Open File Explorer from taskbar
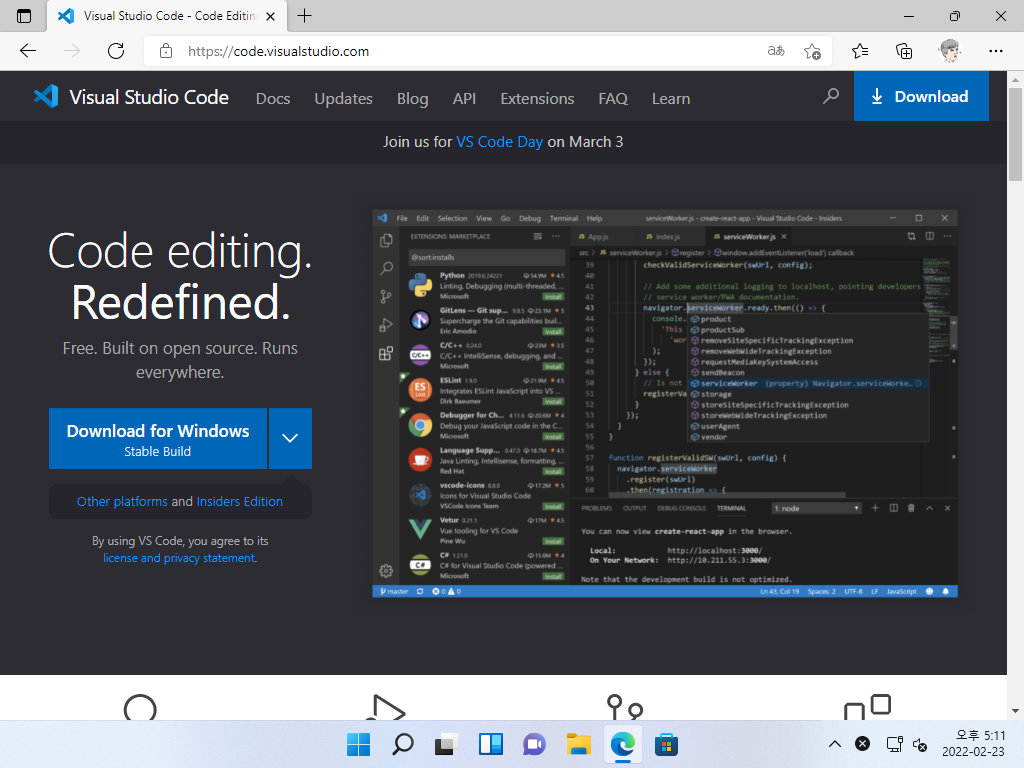The image size is (1024, 768). [579, 744]
